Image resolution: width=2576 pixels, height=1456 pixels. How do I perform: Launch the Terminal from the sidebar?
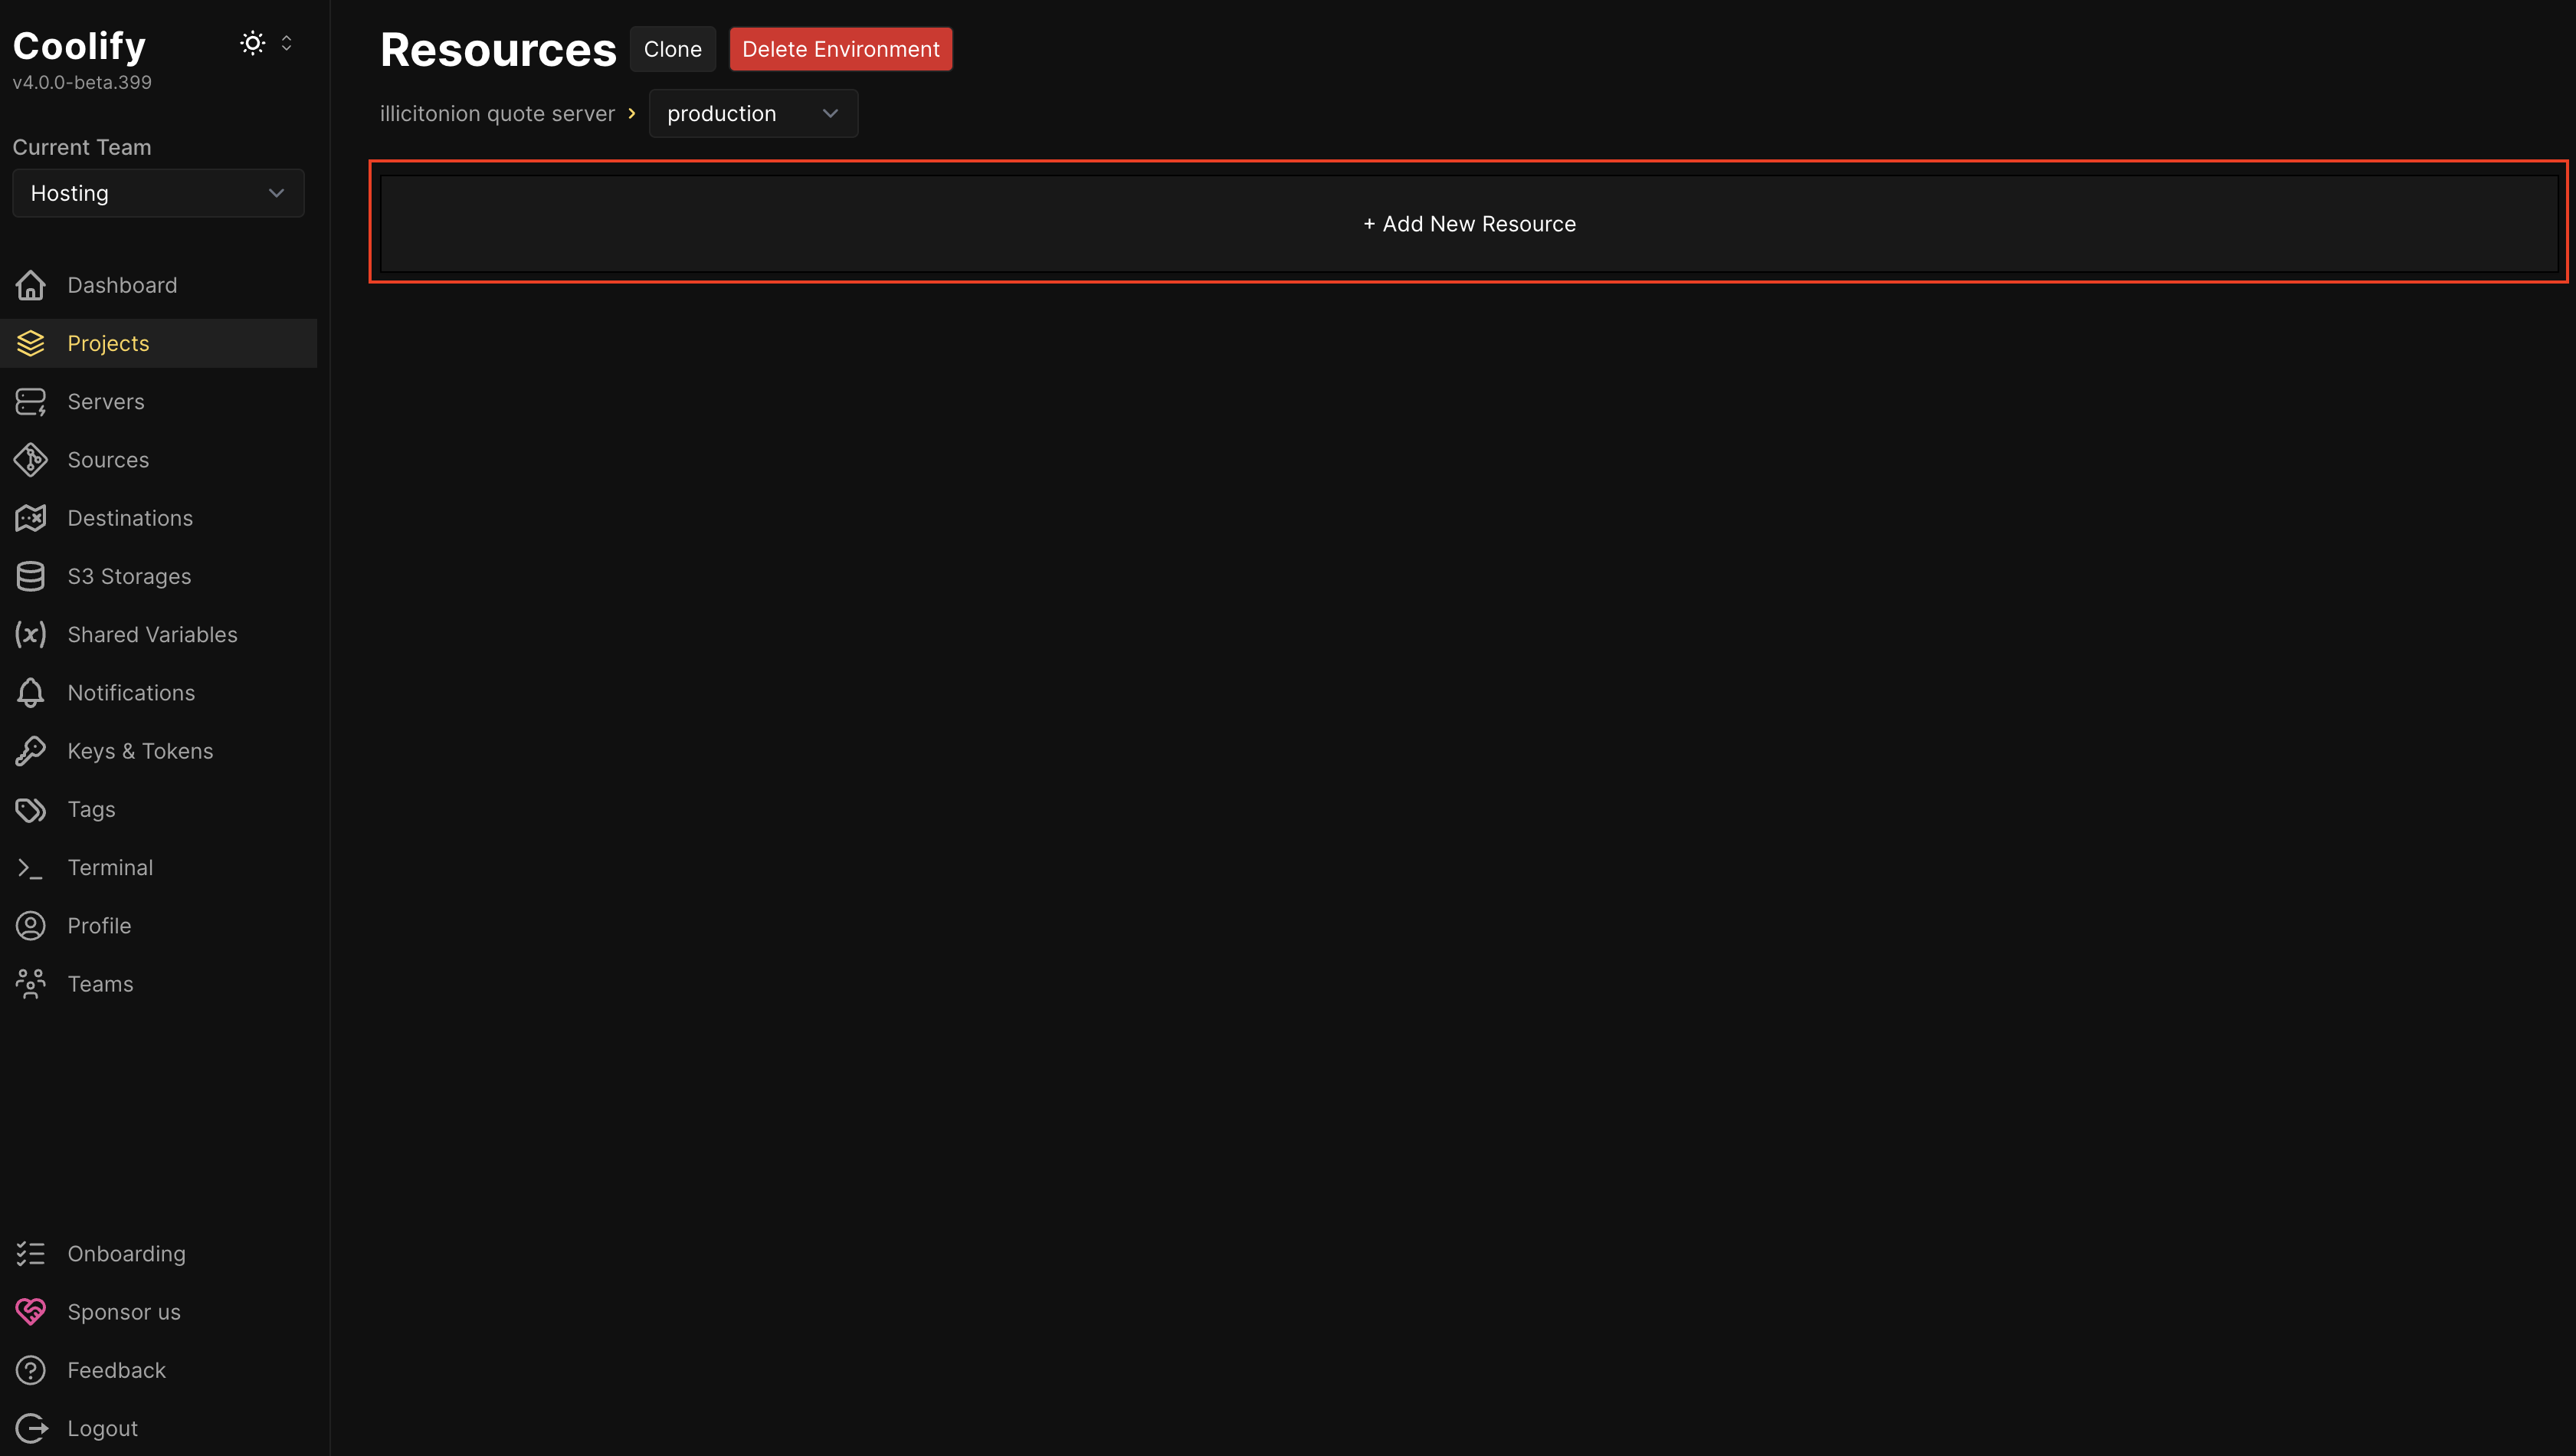pyautogui.click(x=110, y=867)
